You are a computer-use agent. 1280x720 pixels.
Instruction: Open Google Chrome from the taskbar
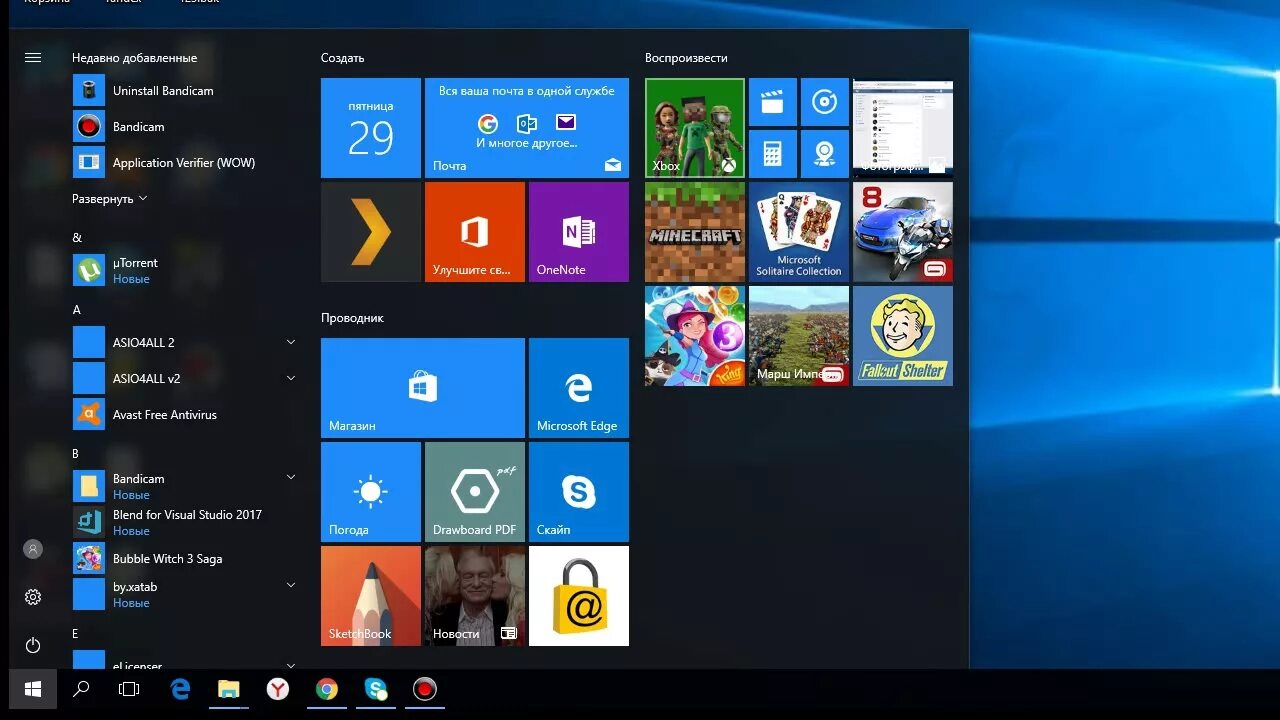[x=327, y=689]
